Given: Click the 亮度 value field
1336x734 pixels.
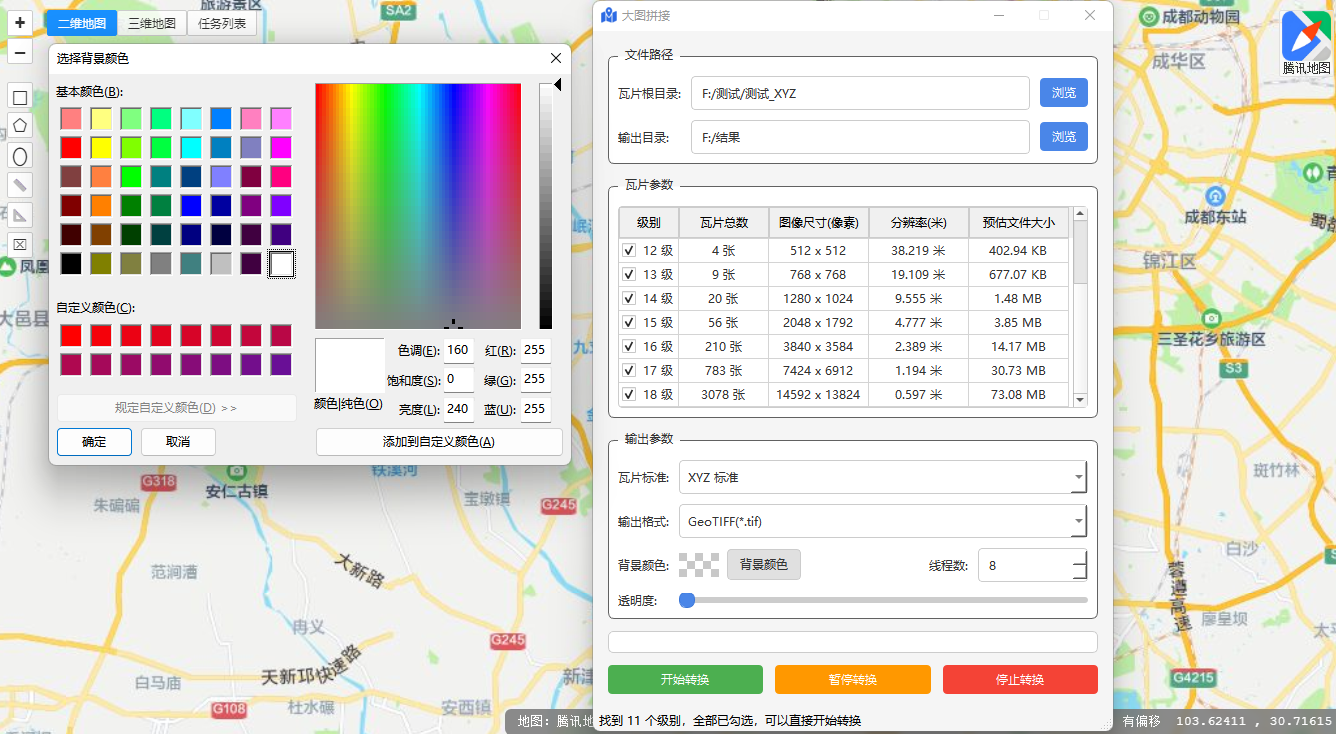Looking at the screenshot, I should click(458, 409).
